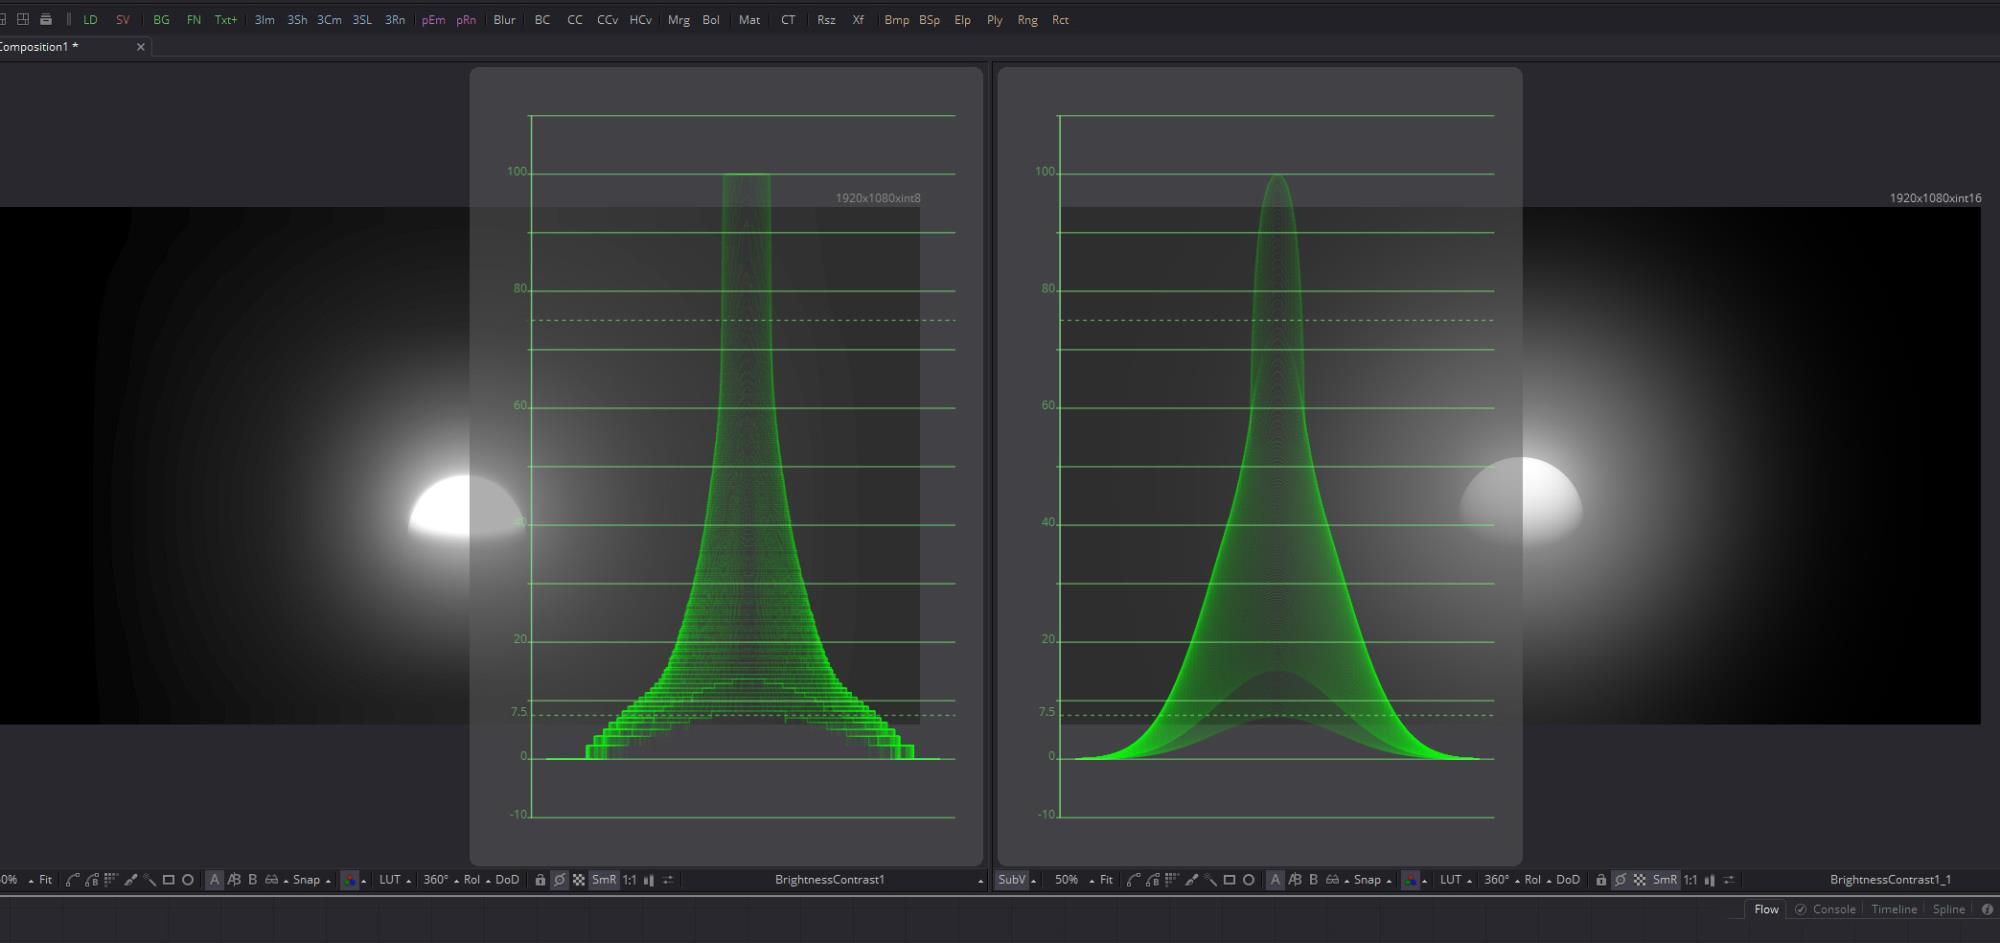Image resolution: width=2000 pixels, height=943 pixels.
Task: Add Resize node with Rsz button
Action: [826, 20]
